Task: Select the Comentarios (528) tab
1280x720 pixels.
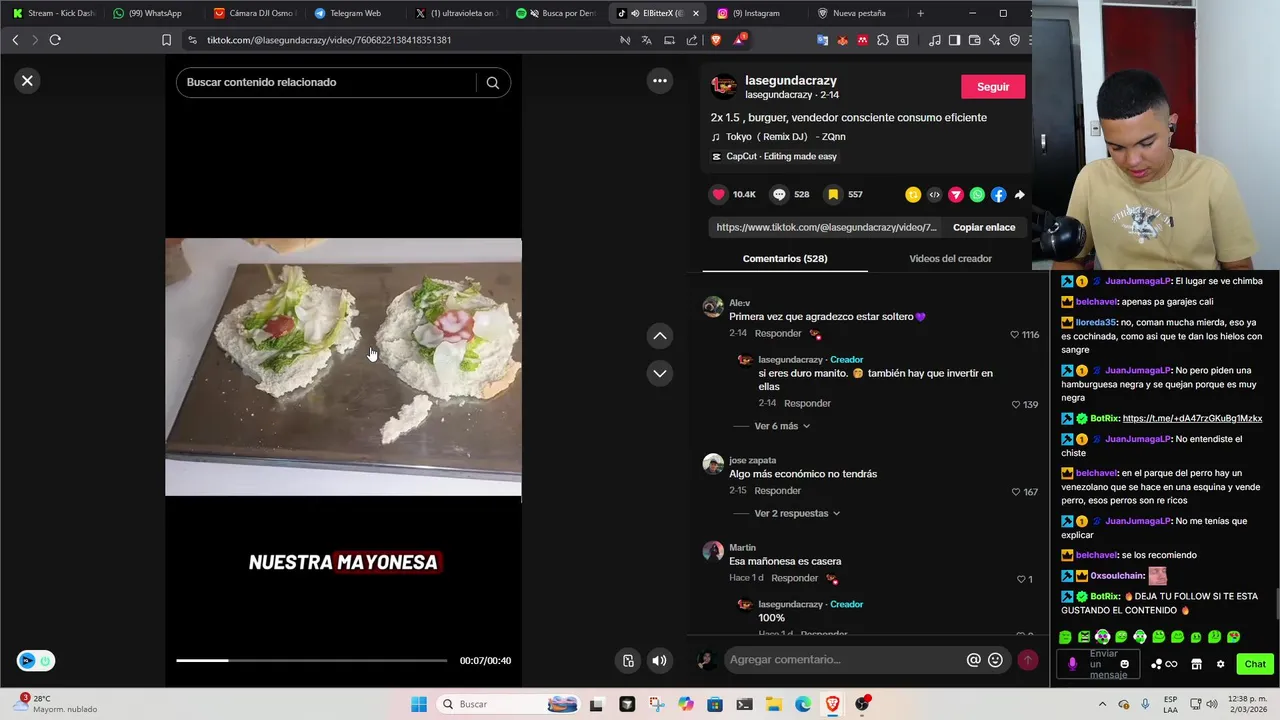Action: click(x=785, y=258)
